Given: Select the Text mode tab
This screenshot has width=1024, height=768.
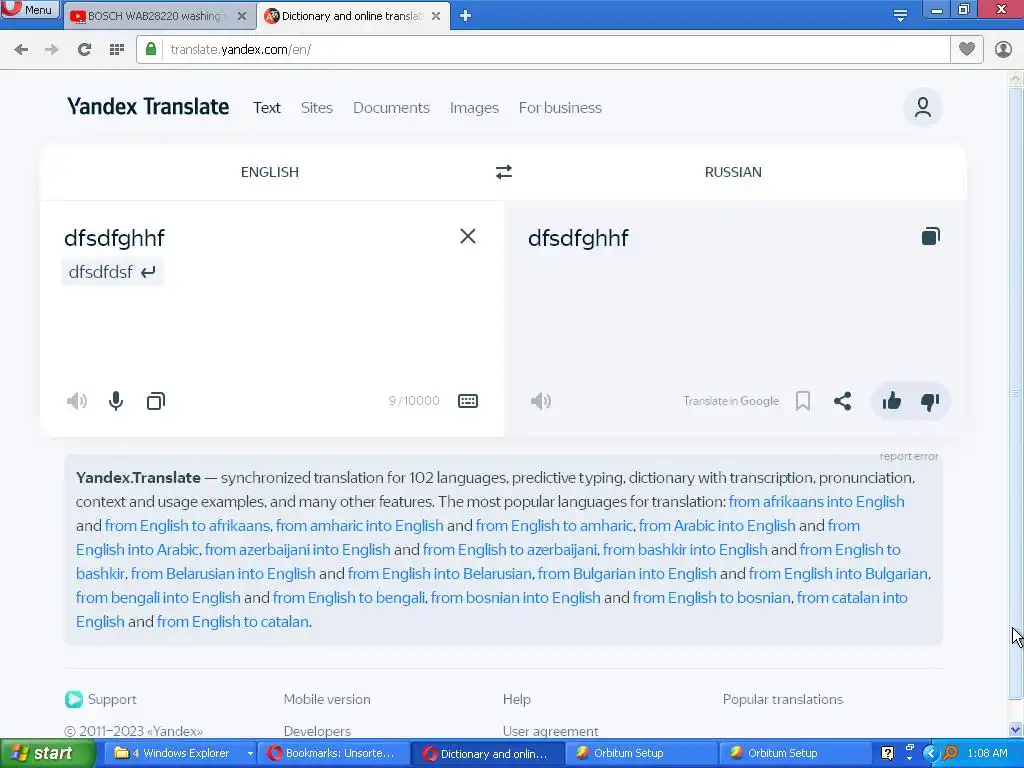Looking at the screenshot, I should (266, 108).
